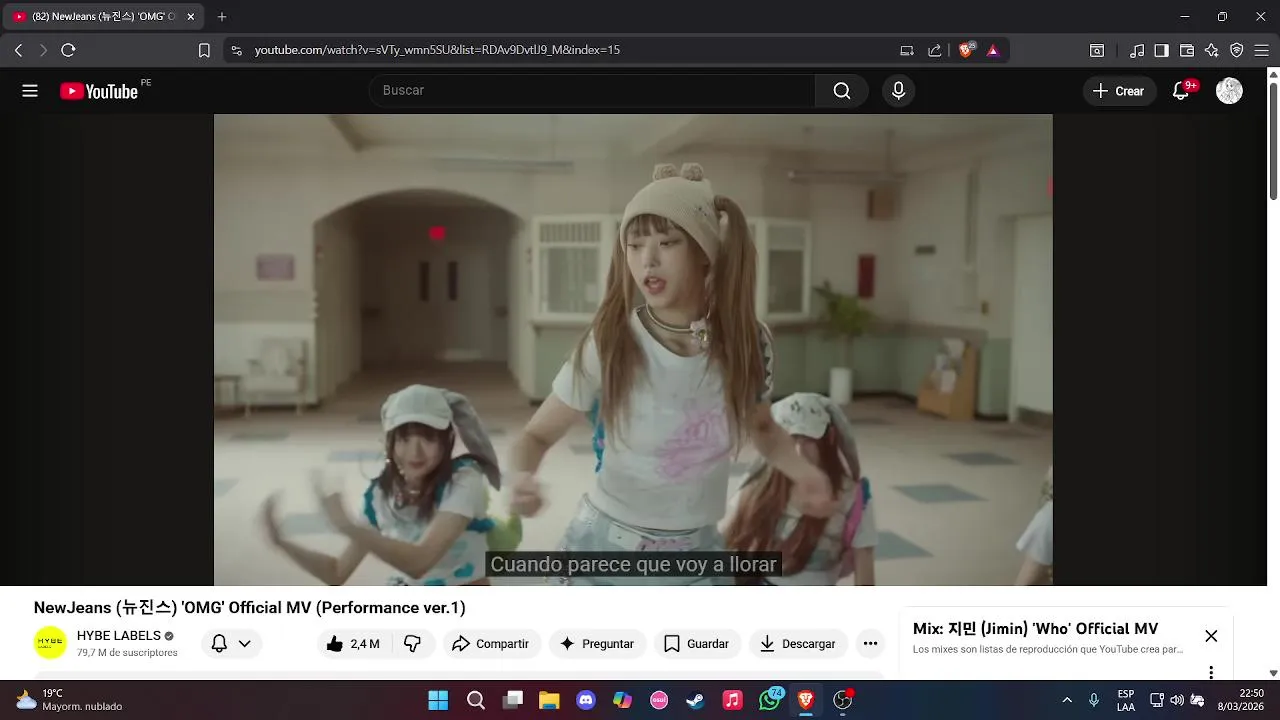Close the NewJeans browser tab
This screenshot has height=720, width=1280.
click(x=190, y=17)
